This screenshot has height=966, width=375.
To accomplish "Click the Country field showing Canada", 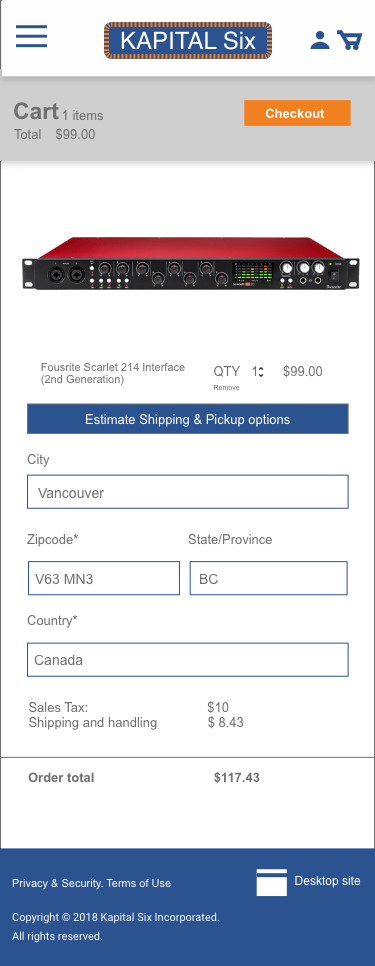I will 188,660.
